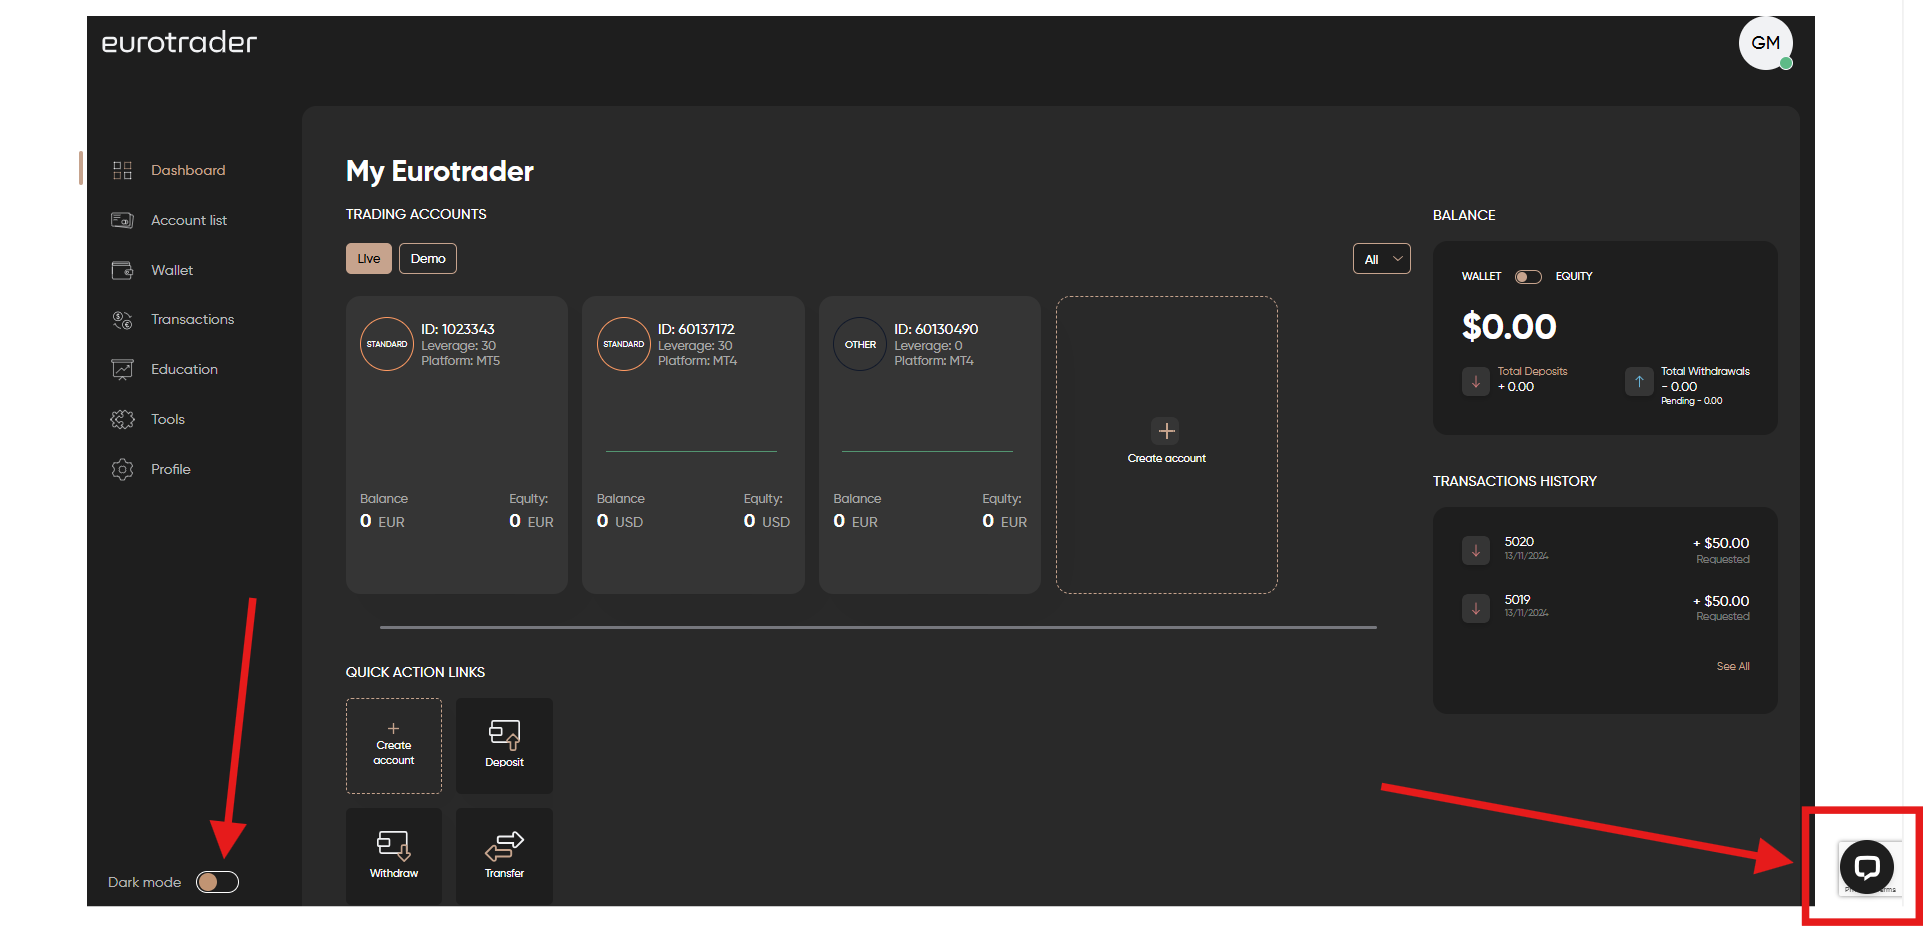Open Profile from sidebar menu

tap(171, 469)
